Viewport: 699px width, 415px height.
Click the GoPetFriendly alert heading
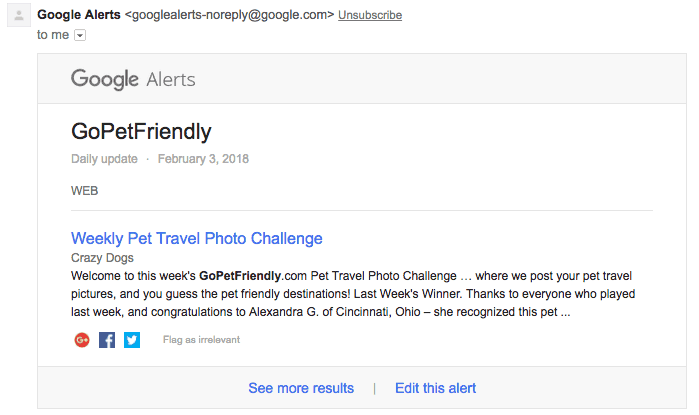click(x=141, y=131)
